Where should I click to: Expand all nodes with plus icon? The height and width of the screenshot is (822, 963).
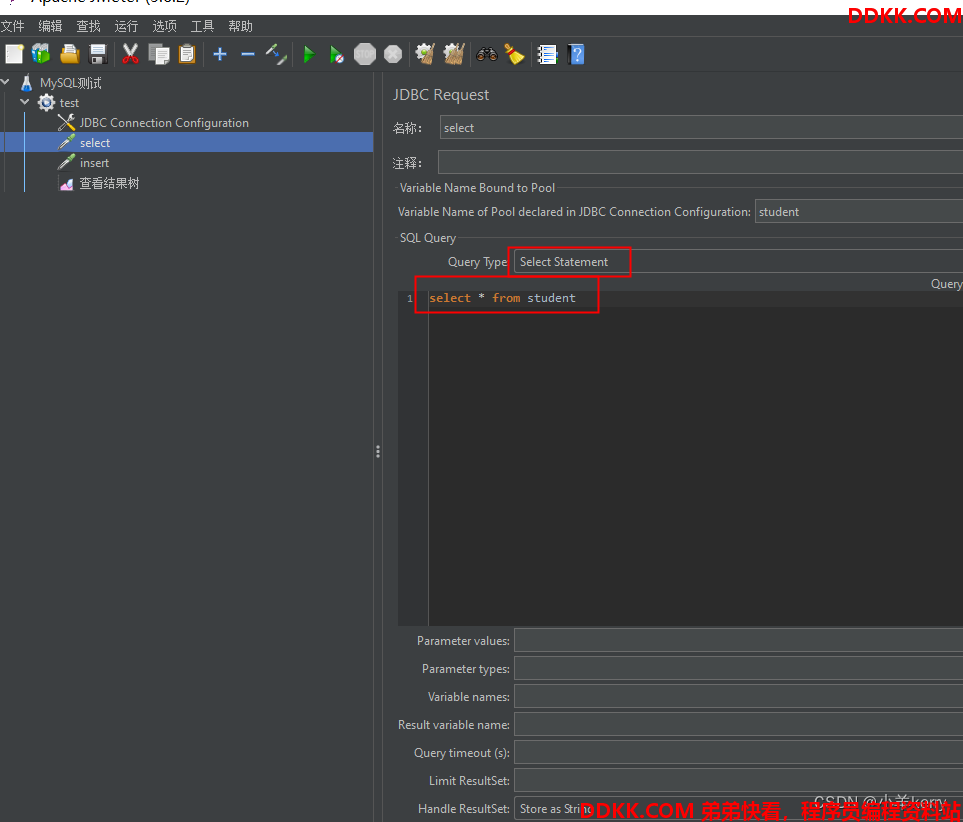[220, 54]
